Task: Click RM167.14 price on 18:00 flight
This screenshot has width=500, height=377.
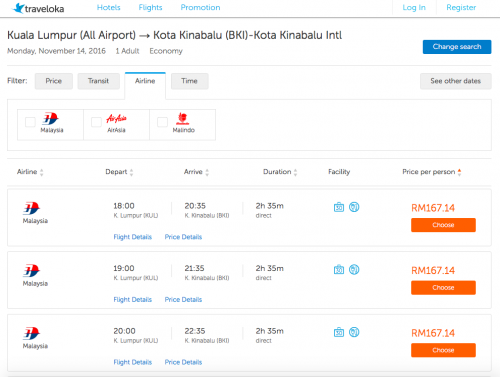Action: (433, 208)
